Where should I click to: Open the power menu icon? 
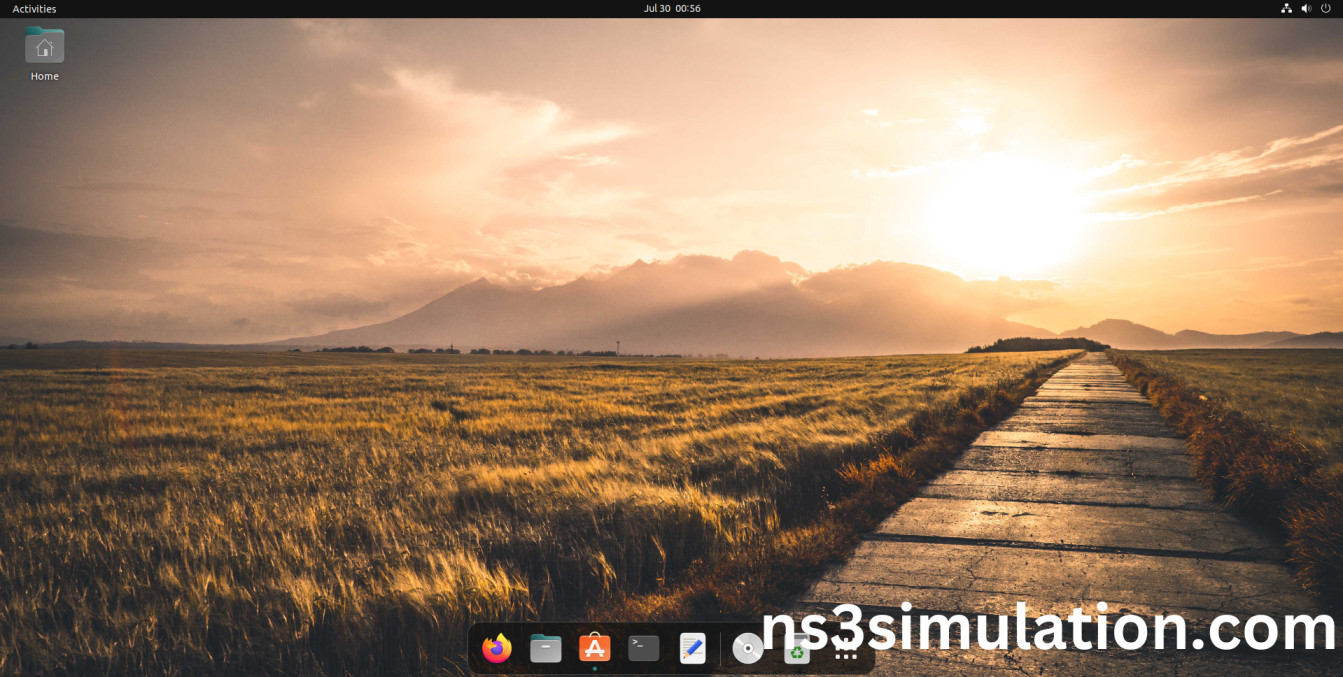1326,8
